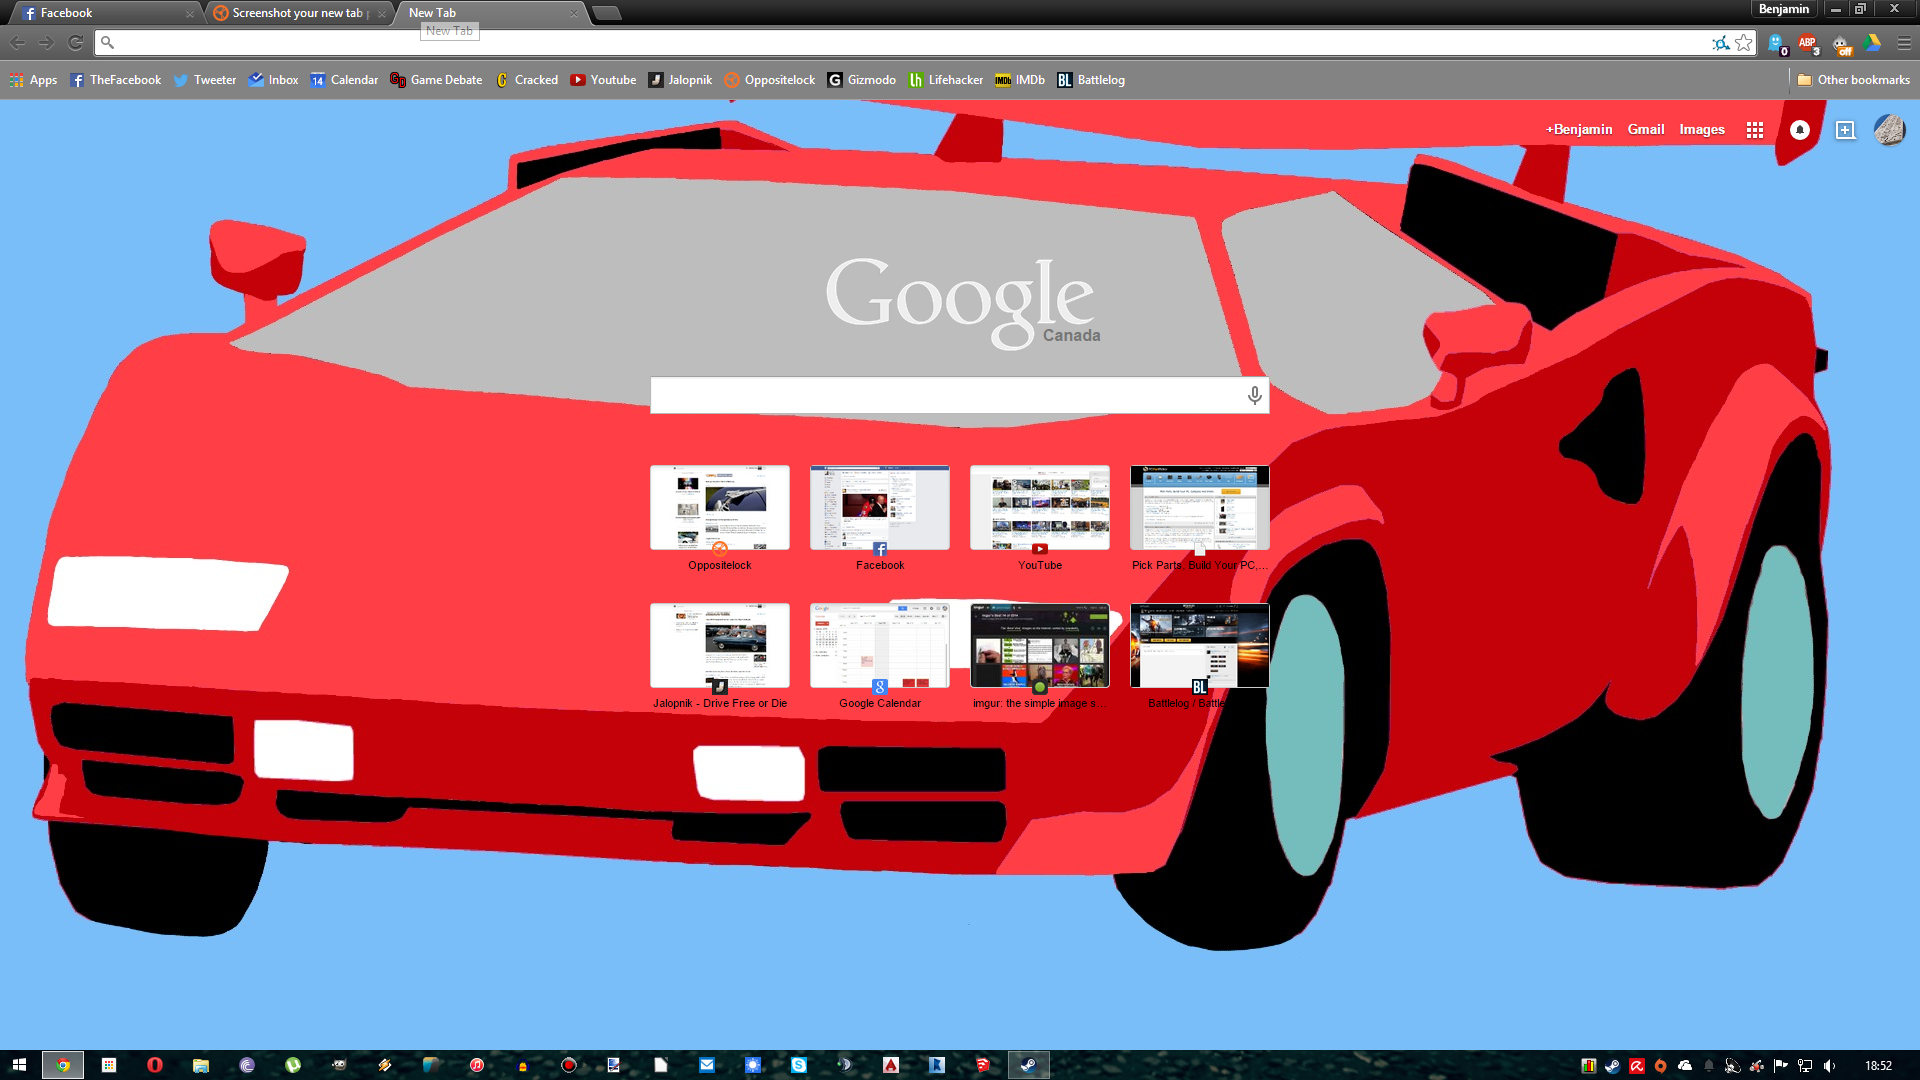Image resolution: width=1920 pixels, height=1080 pixels.
Task: Open the OneDrive tray icon
Action: point(1685,1066)
